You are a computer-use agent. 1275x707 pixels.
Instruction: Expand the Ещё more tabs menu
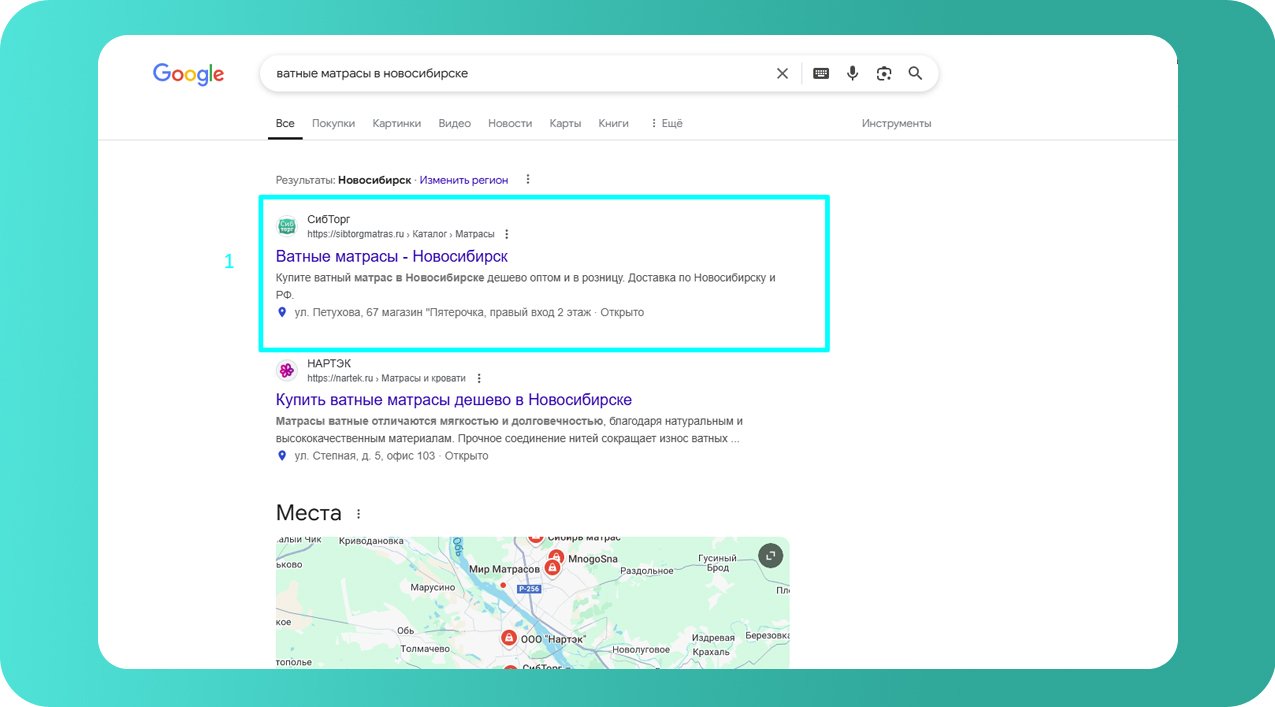click(666, 124)
